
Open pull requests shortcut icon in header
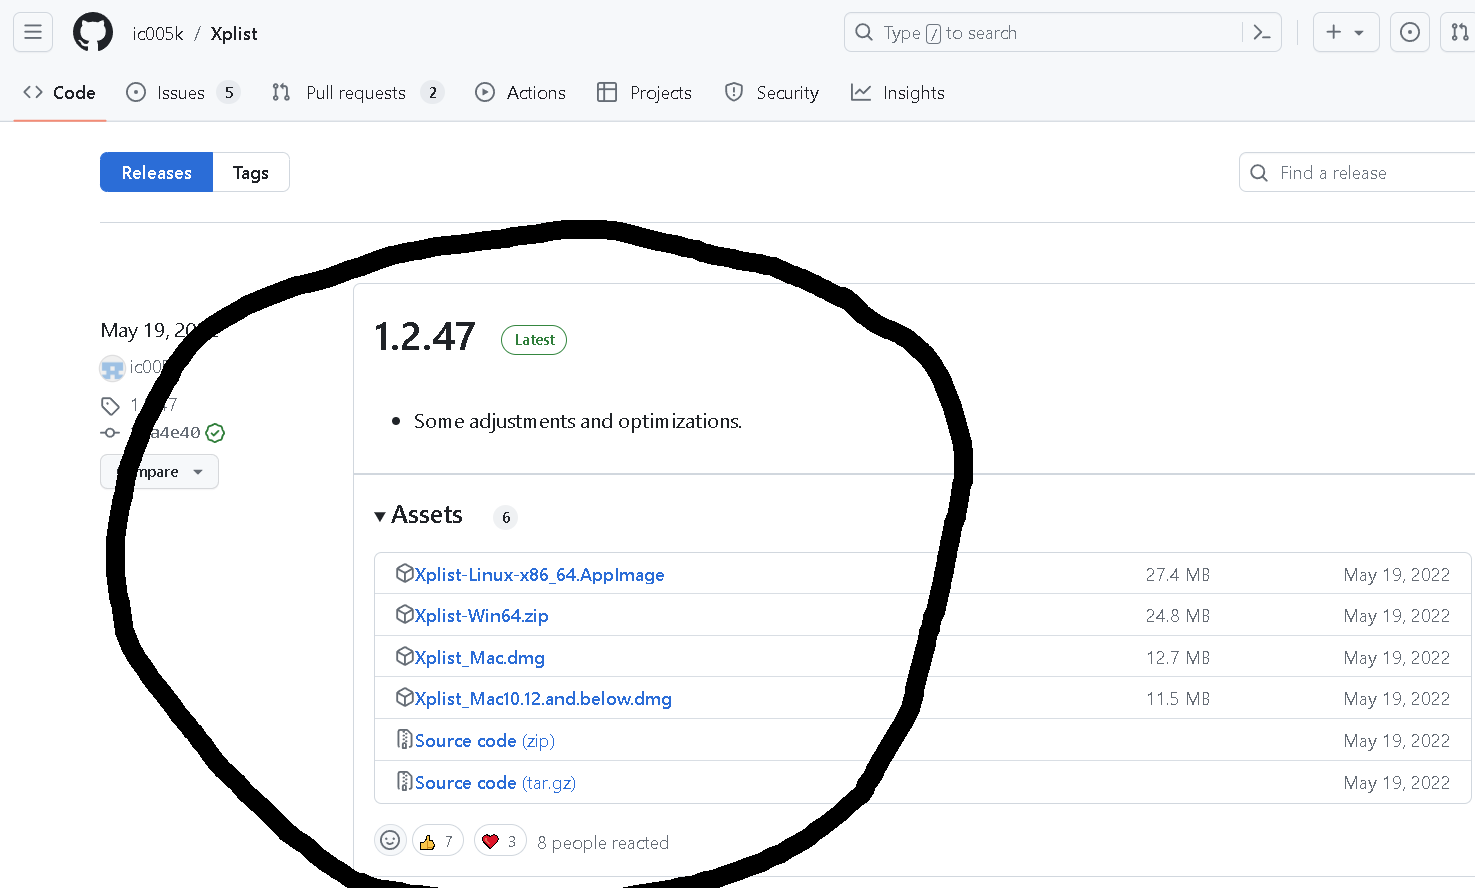(x=1460, y=33)
